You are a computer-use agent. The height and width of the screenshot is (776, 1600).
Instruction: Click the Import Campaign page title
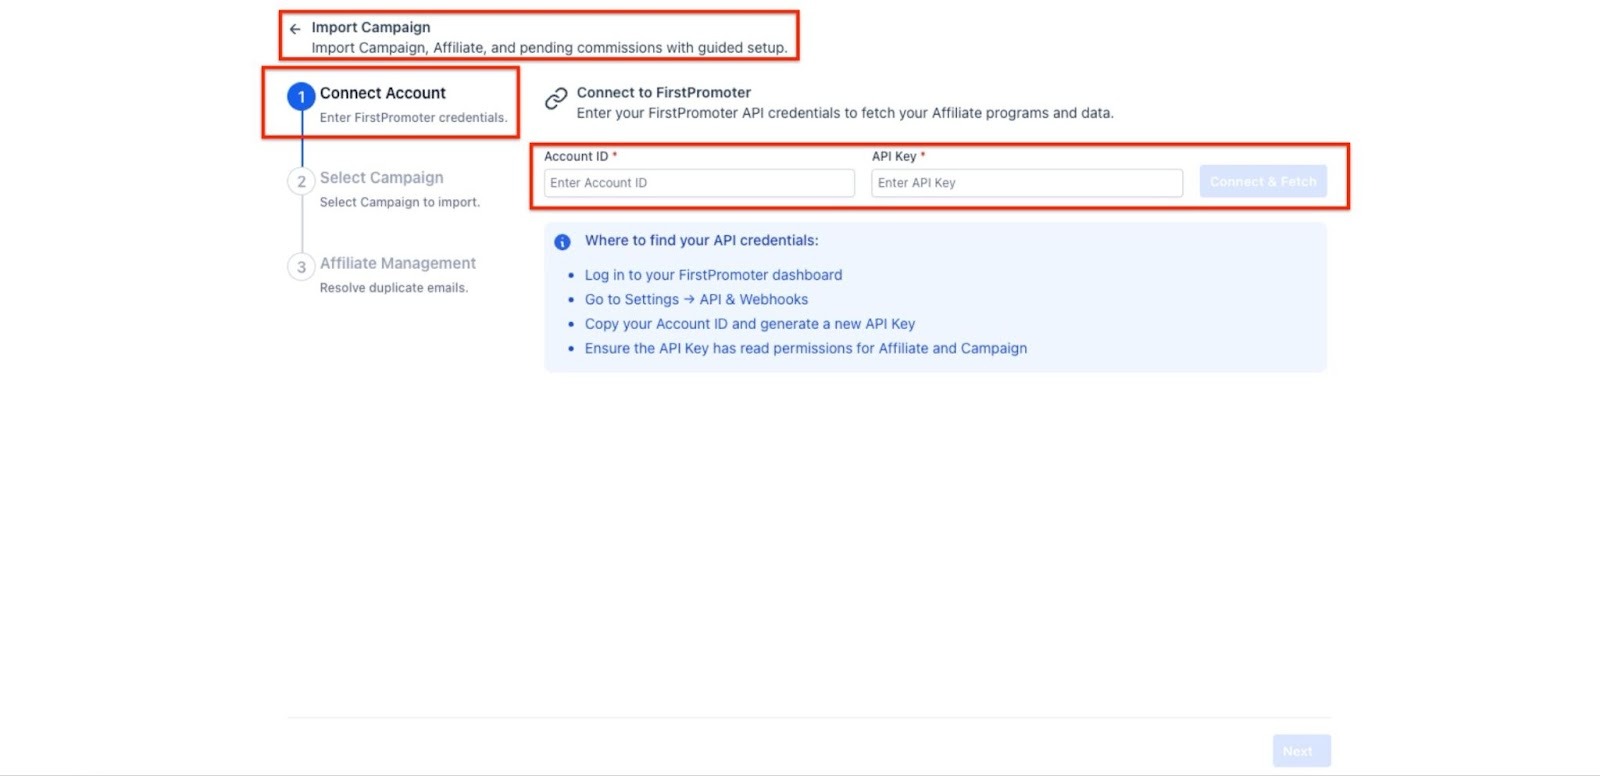pyautogui.click(x=371, y=27)
